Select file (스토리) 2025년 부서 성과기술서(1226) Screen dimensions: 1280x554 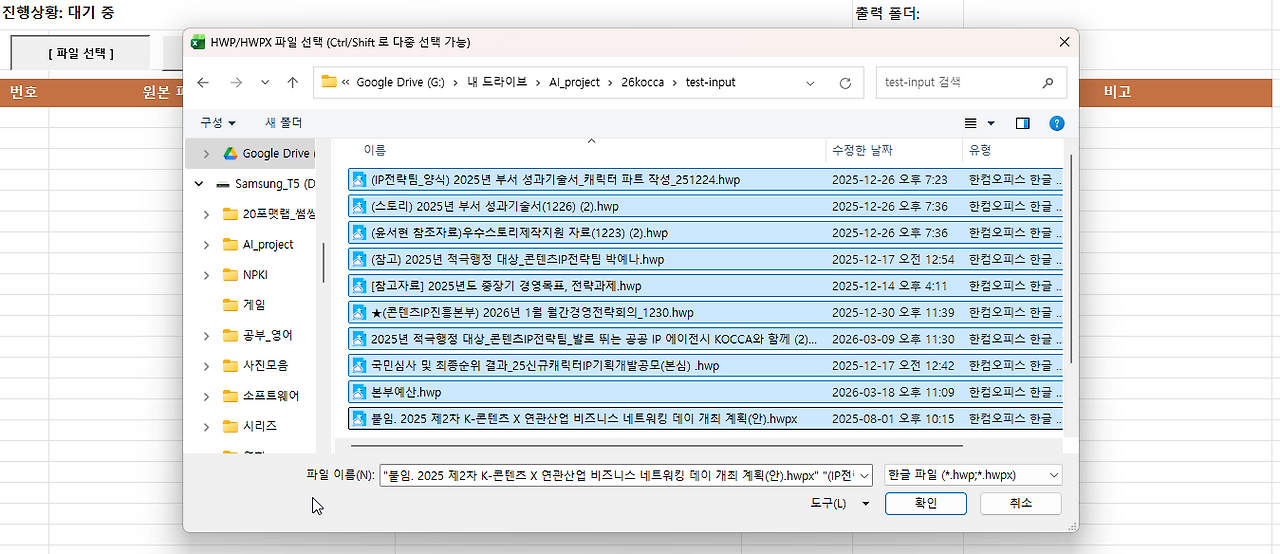pos(706,206)
